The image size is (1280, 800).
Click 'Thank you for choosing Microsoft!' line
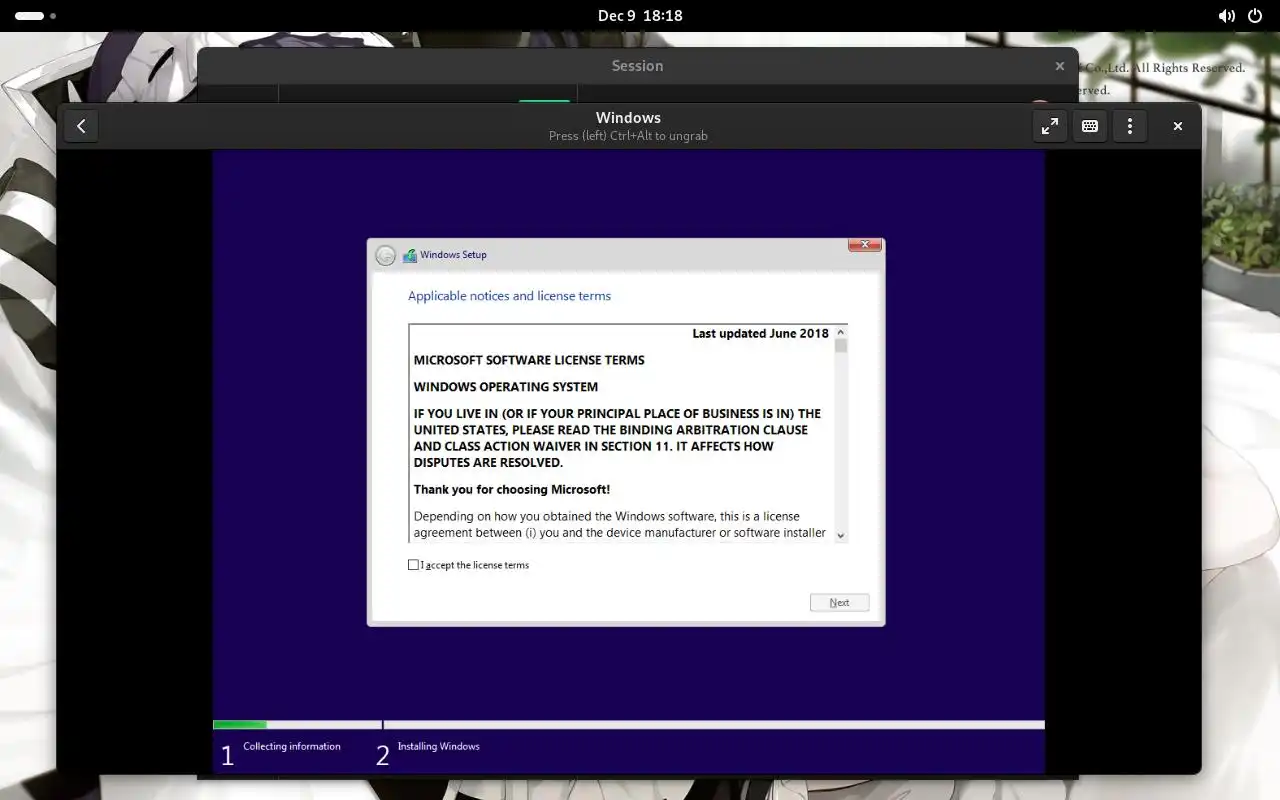[512, 489]
